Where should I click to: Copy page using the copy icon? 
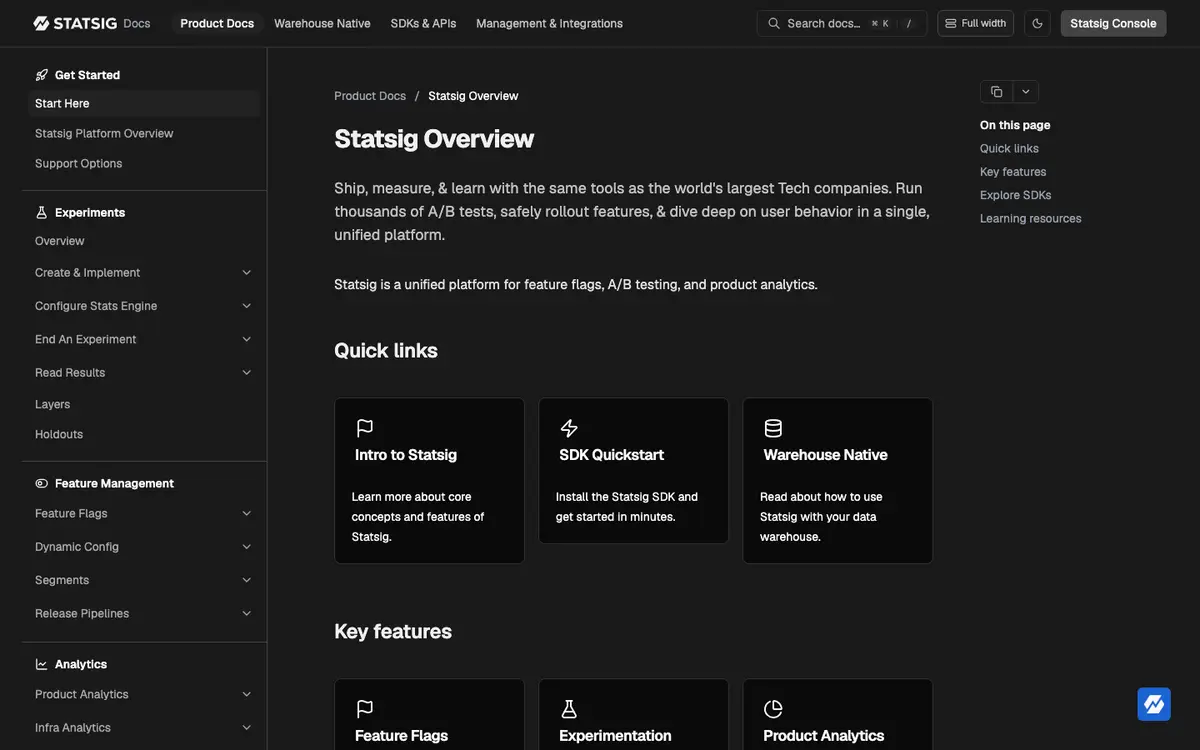tap(997, 92)
